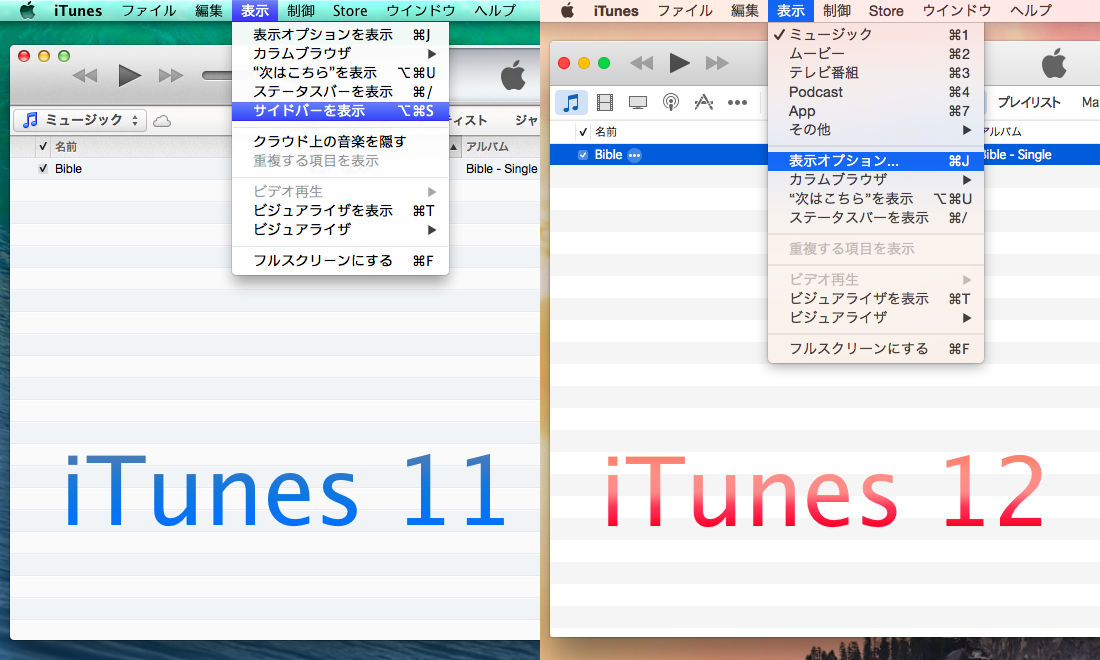The width and height of the screenshot is (1100, 660).
Task: Click the fast-forward button in iTunes 12
Action: 717,63
